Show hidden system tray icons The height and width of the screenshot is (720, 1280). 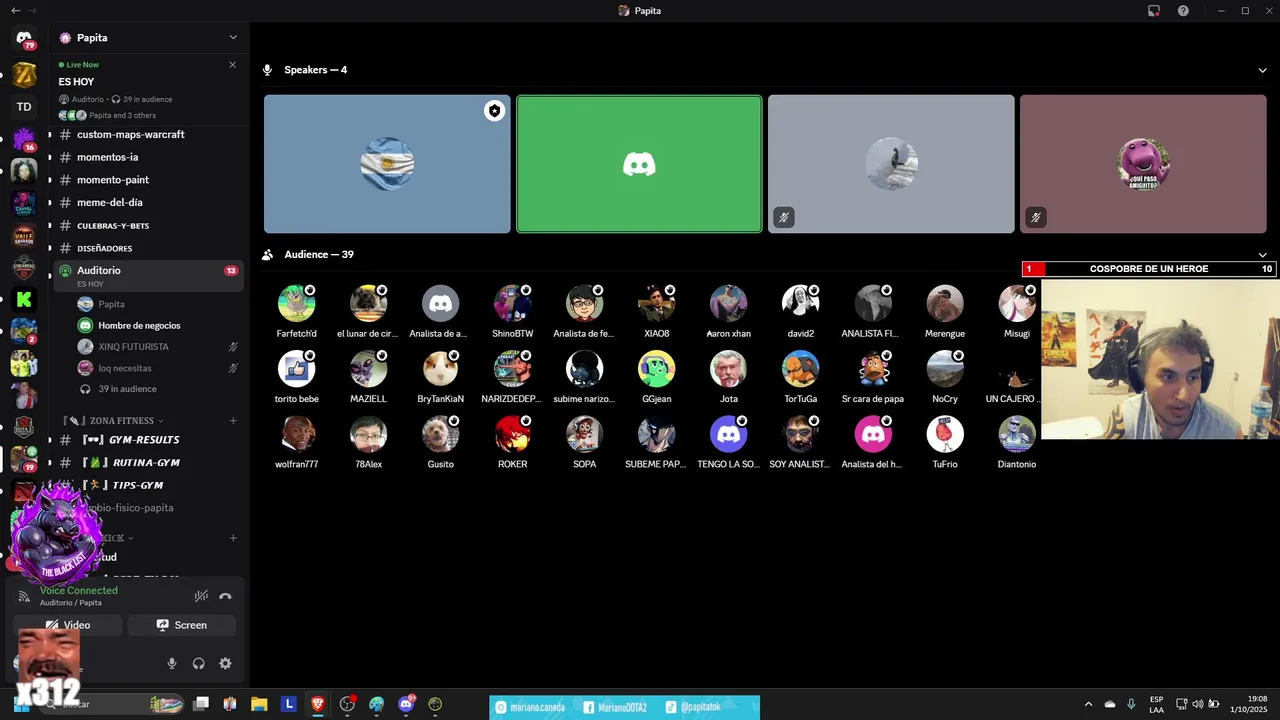1088,704
